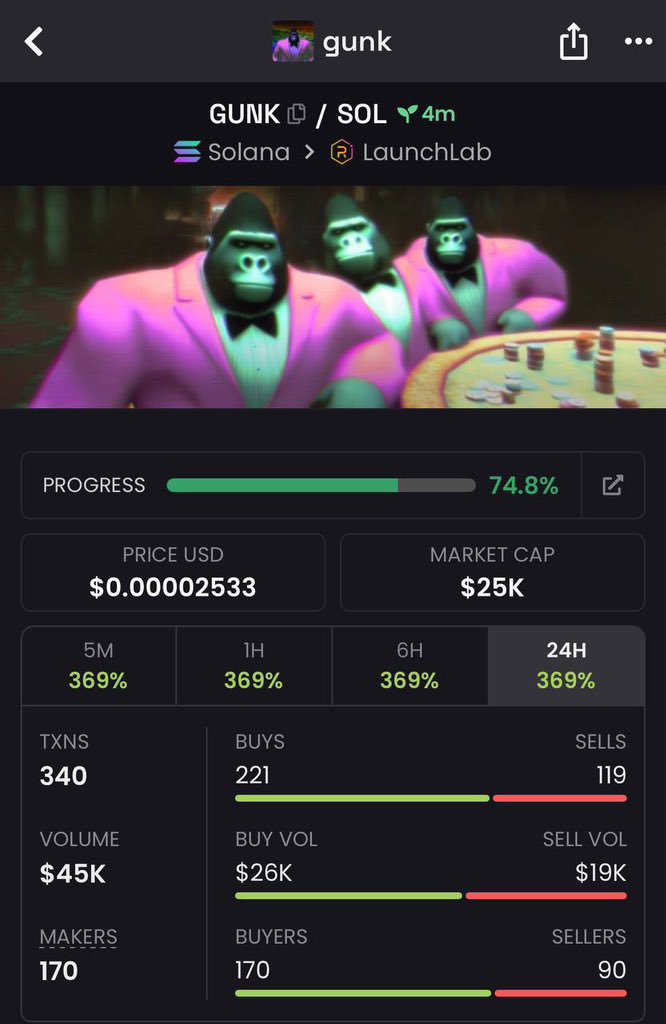Switch to the 6H timeframe tab
This screenshot has width=666, height=1024.
coord(409,665)
